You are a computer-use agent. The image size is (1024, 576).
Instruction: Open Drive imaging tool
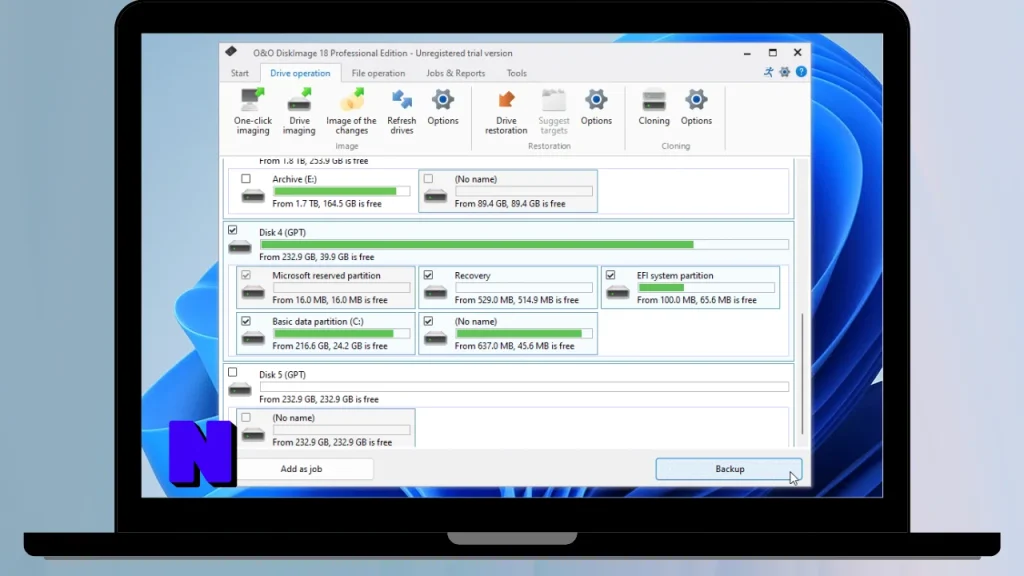pyautogui.click(x=299, y=112)
